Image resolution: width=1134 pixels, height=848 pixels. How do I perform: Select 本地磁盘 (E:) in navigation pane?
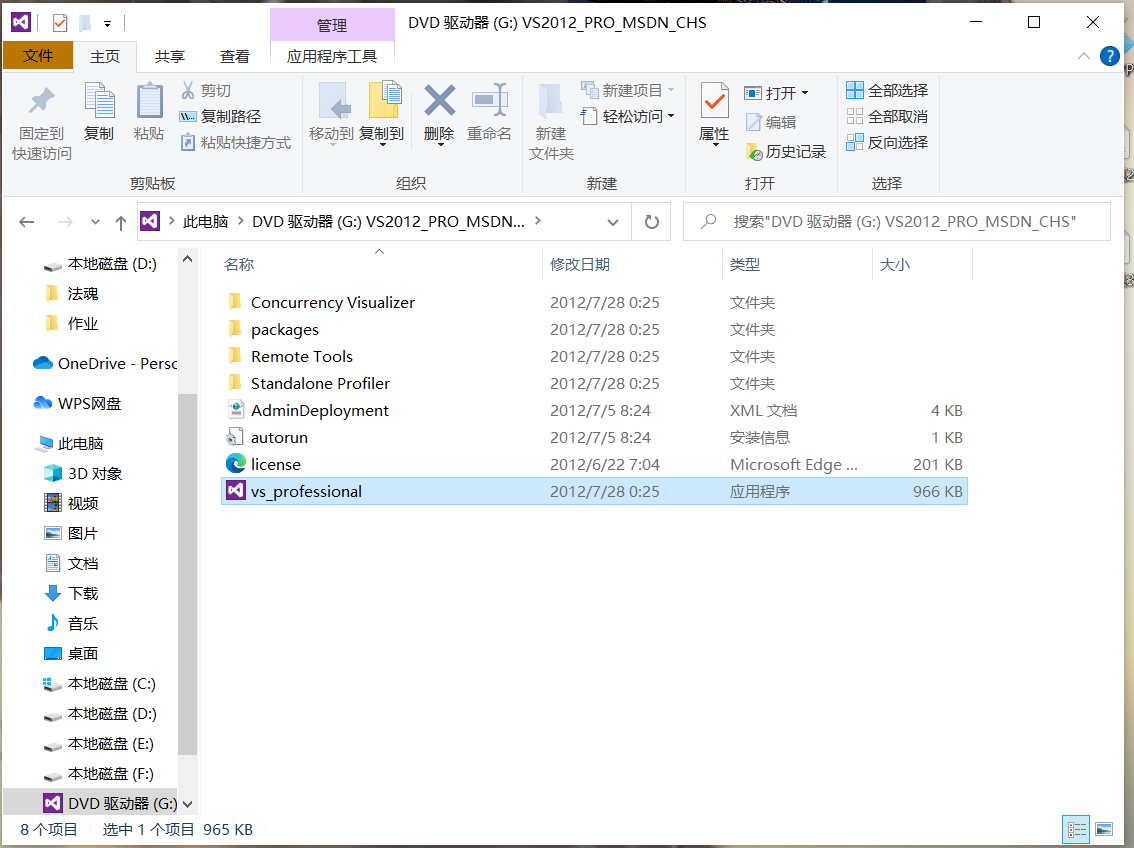[x=98, y=744]
